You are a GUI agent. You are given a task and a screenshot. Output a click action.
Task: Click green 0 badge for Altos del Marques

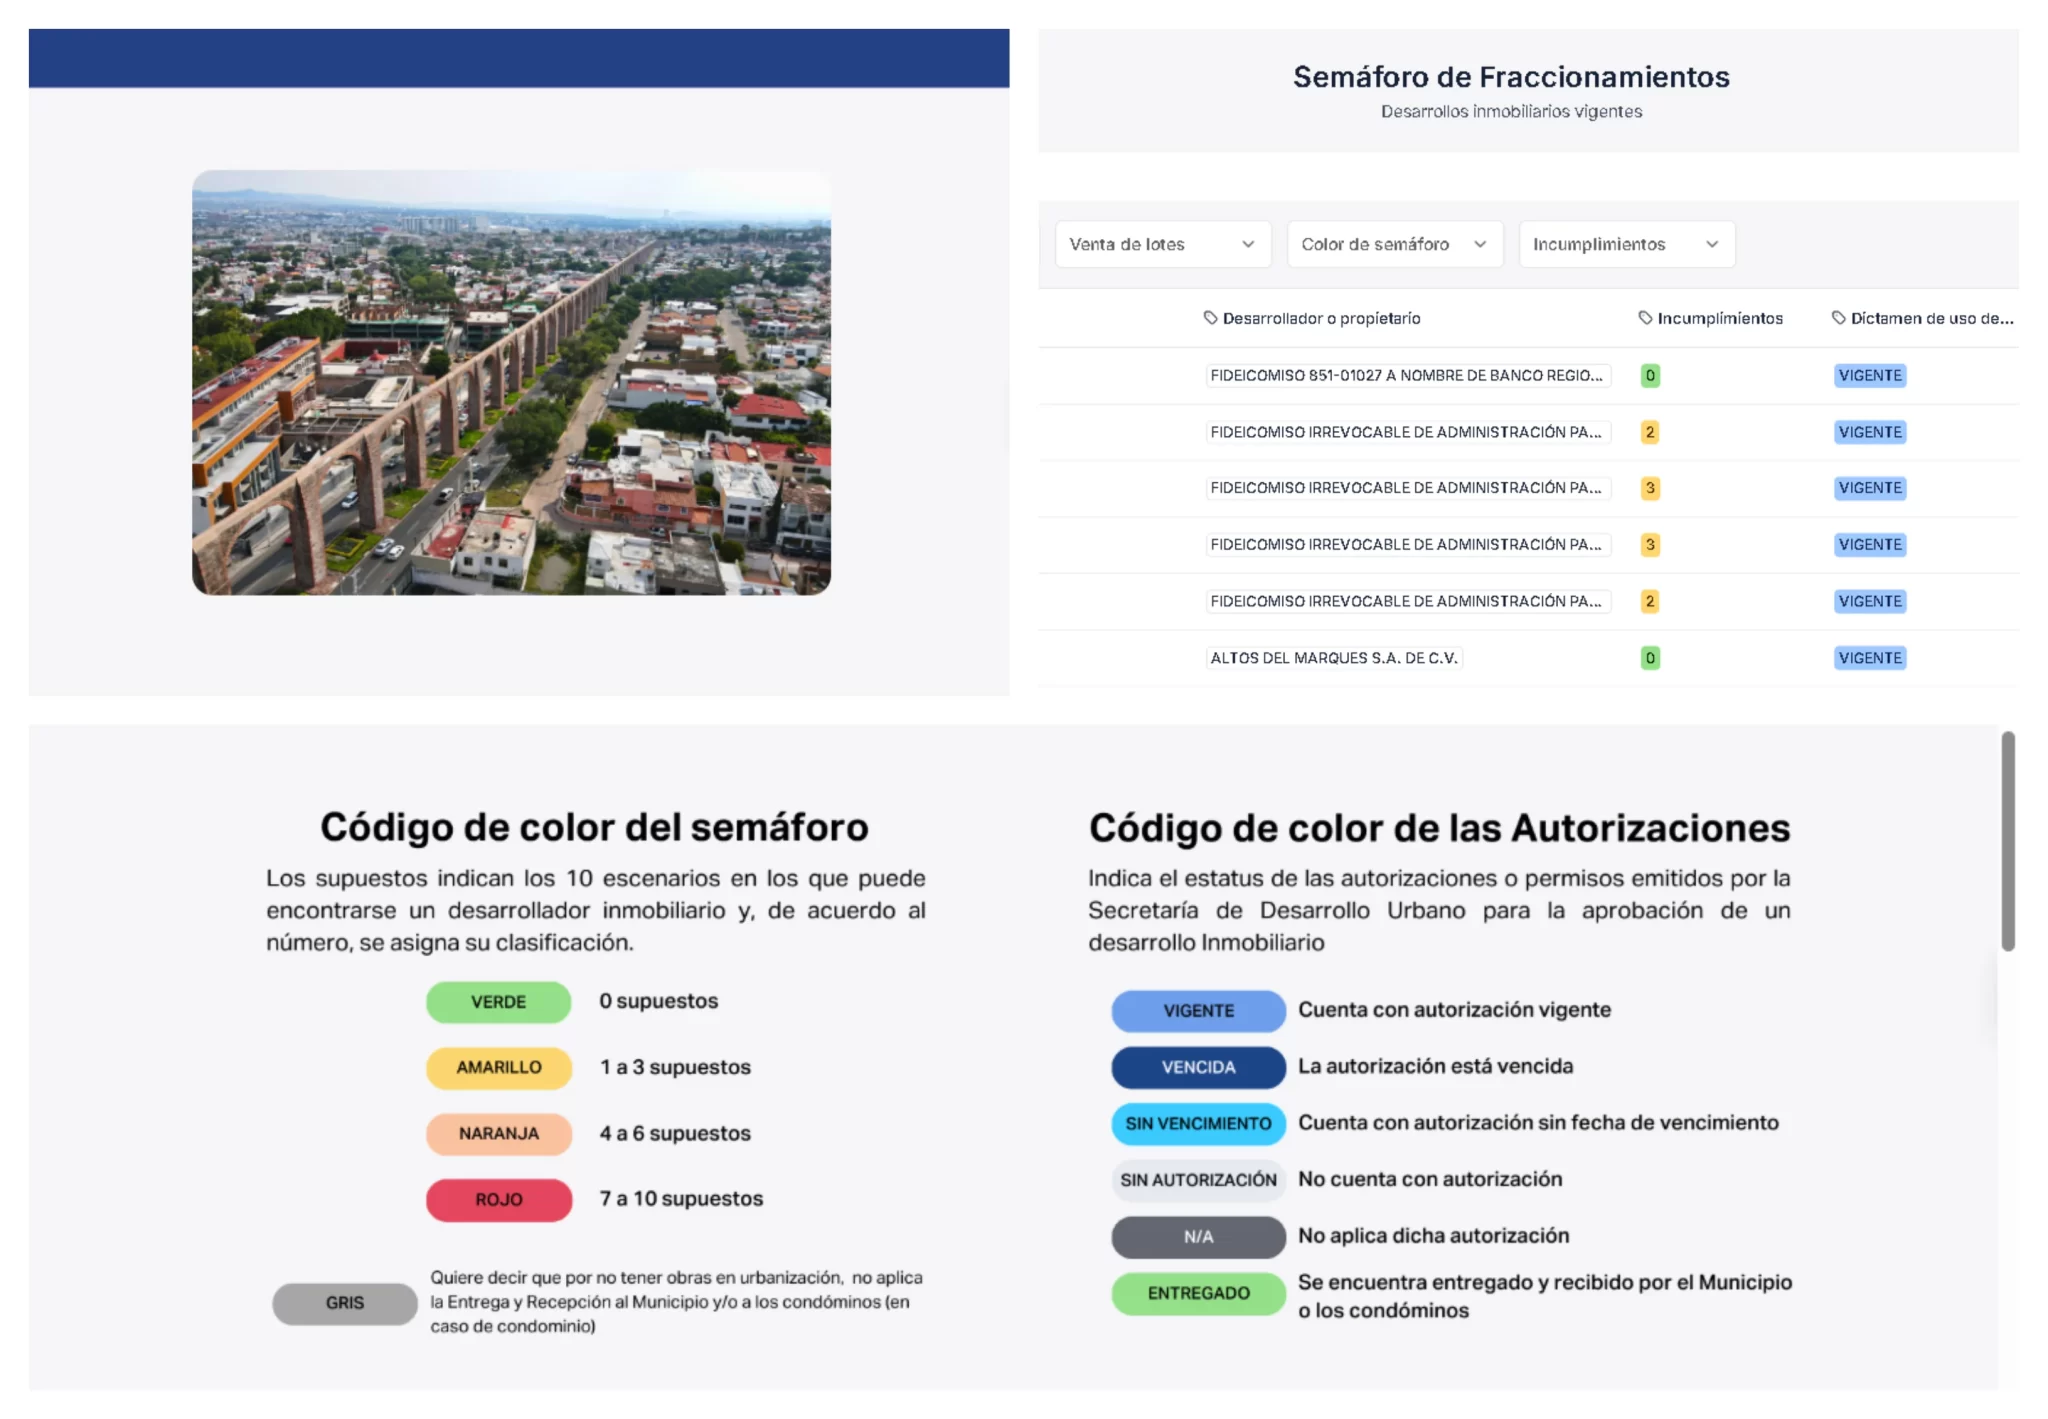1650,658
